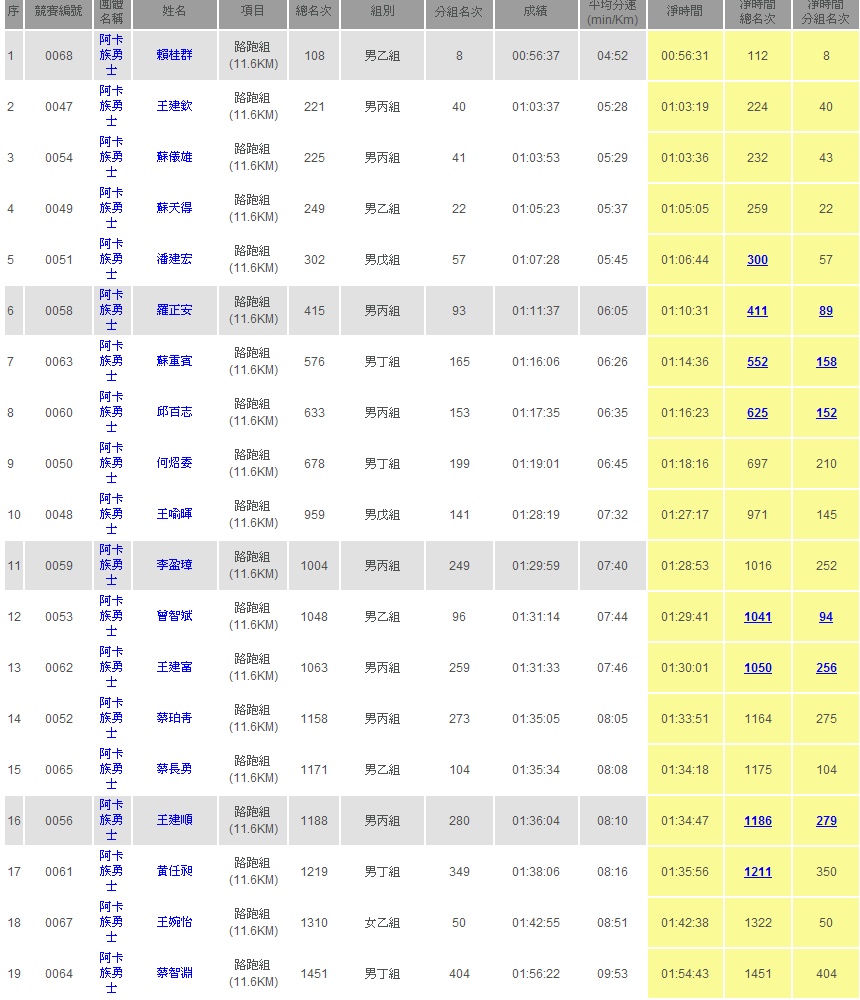Click the underlined net group rank 152

click(826, 413)
